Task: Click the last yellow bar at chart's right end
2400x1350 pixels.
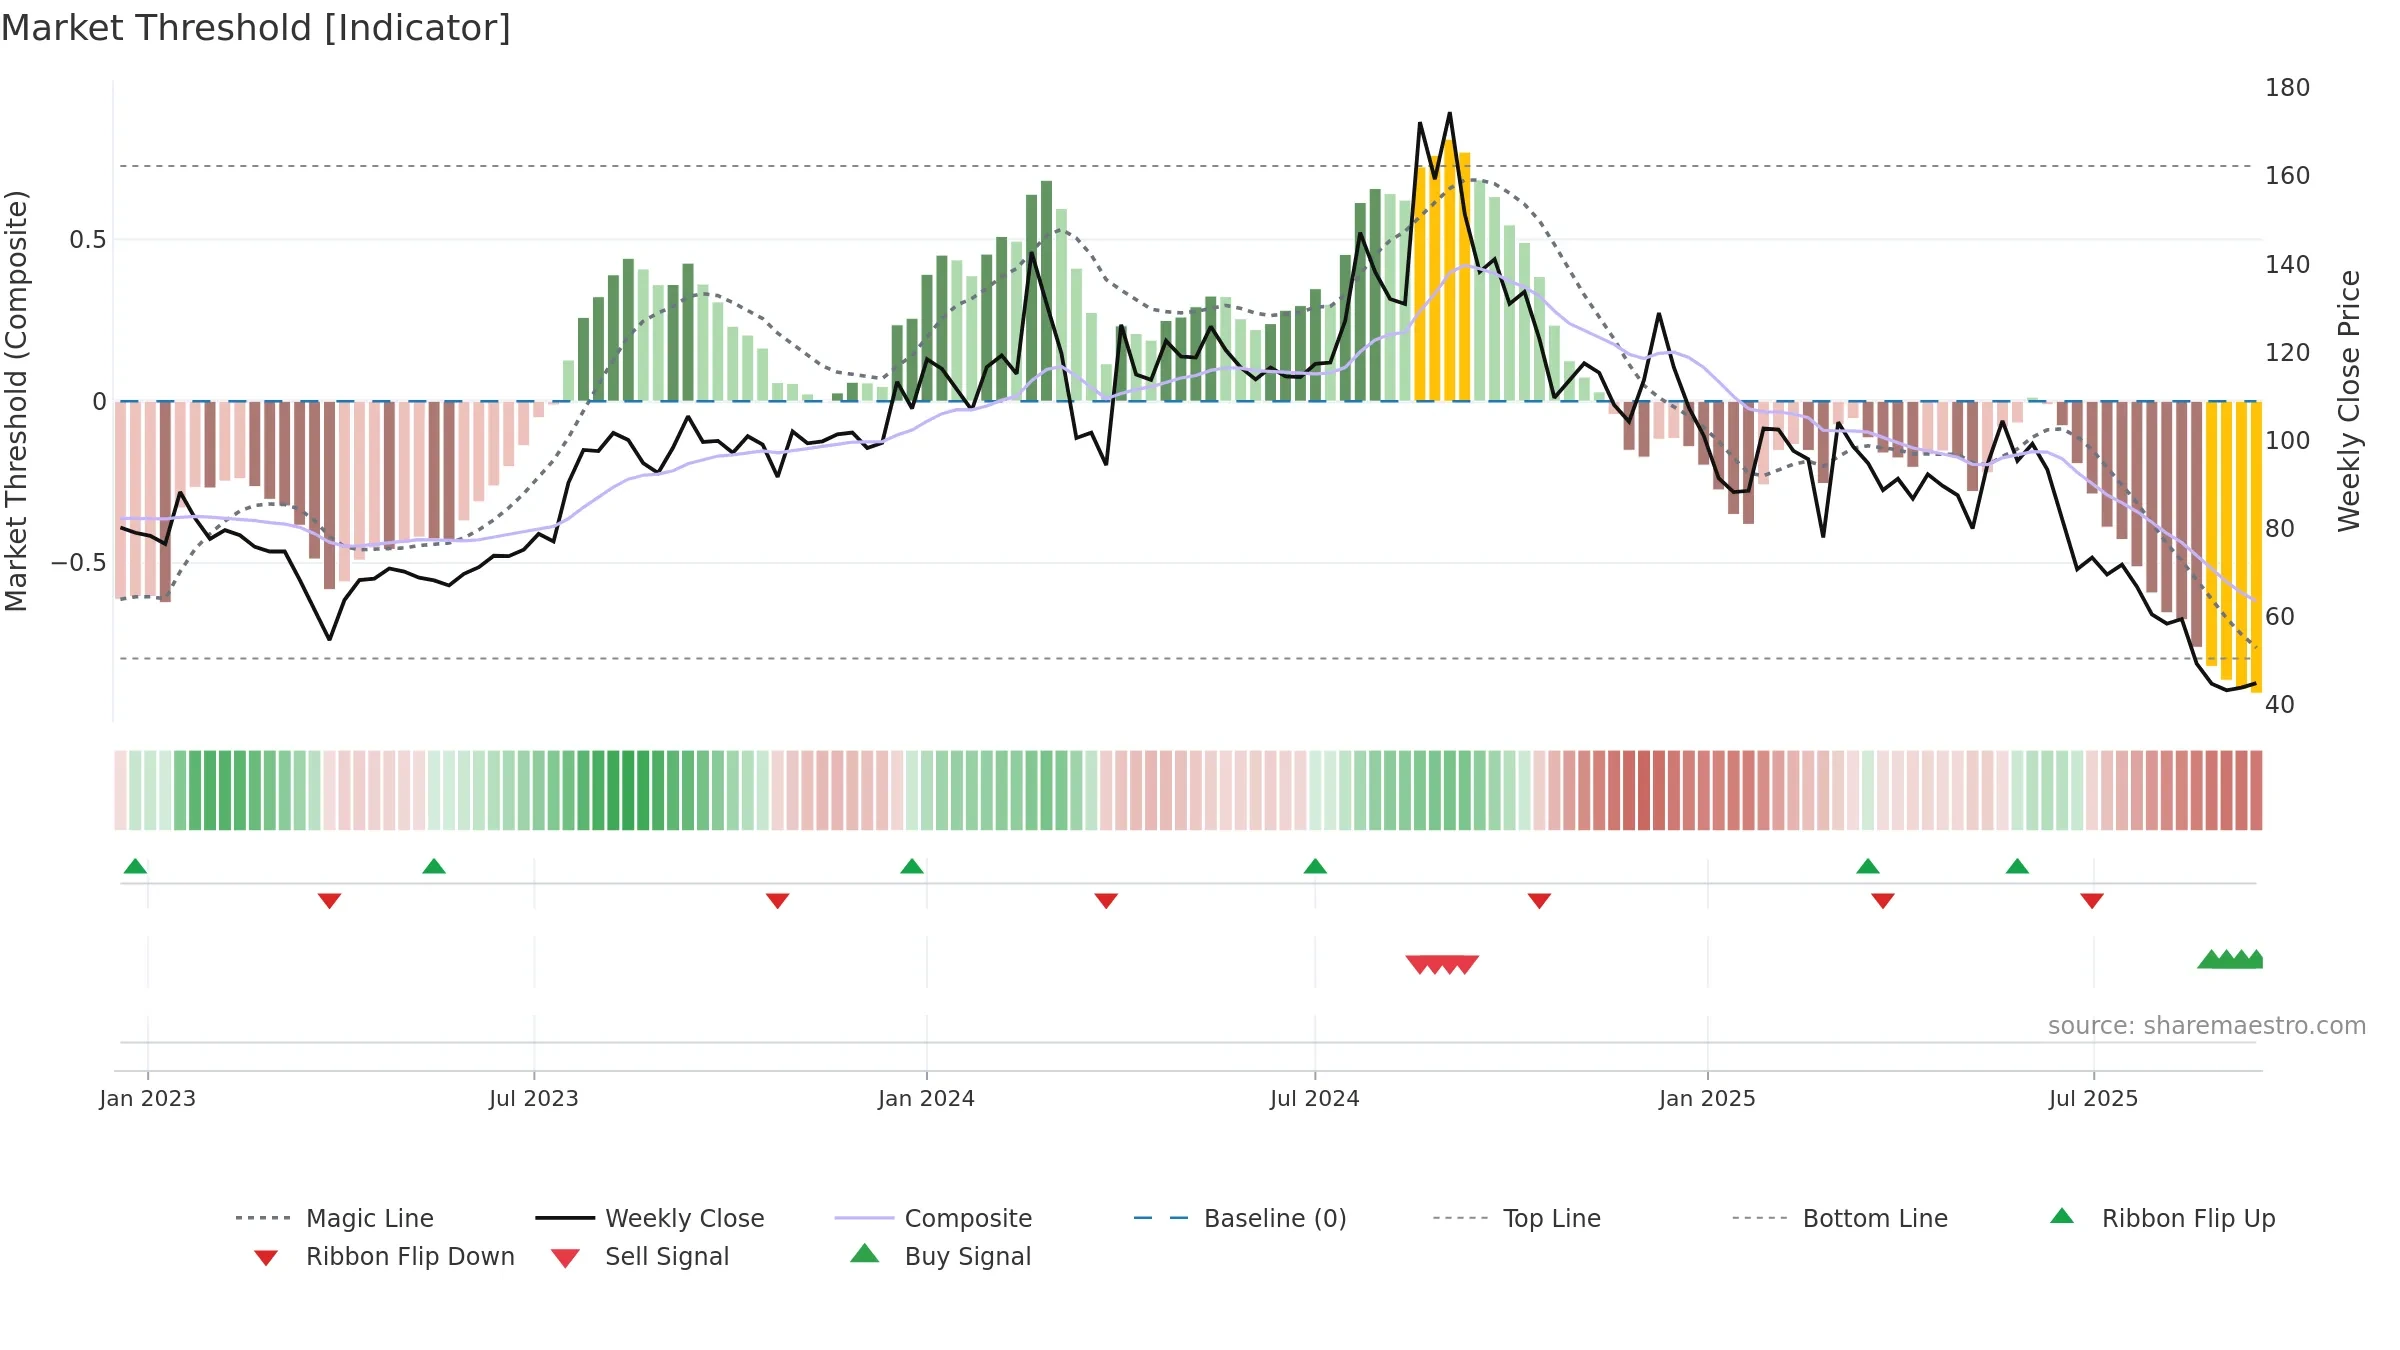Action: 2256,547
